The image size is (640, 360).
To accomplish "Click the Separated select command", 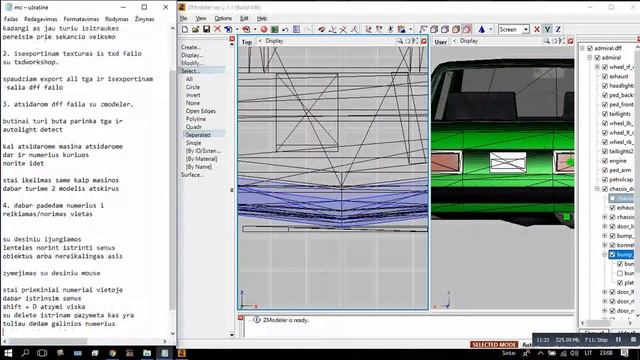I will point(198,135).
